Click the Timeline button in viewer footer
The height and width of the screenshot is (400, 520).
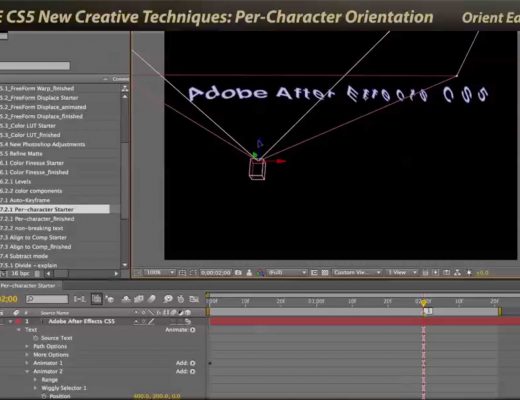(x=447, y=273)
